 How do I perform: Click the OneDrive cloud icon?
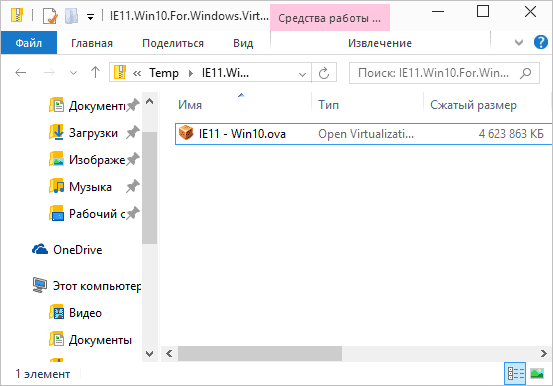click(40, 249)
